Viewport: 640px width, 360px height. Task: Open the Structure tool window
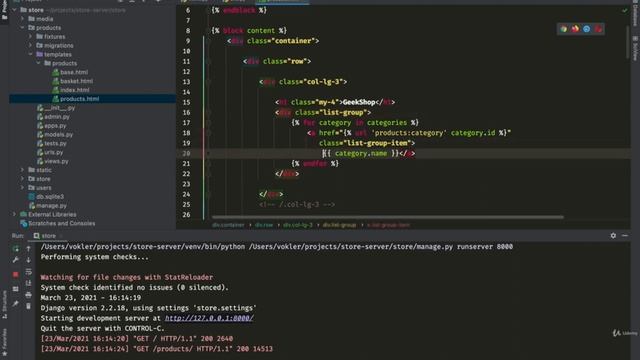point(4,304)
